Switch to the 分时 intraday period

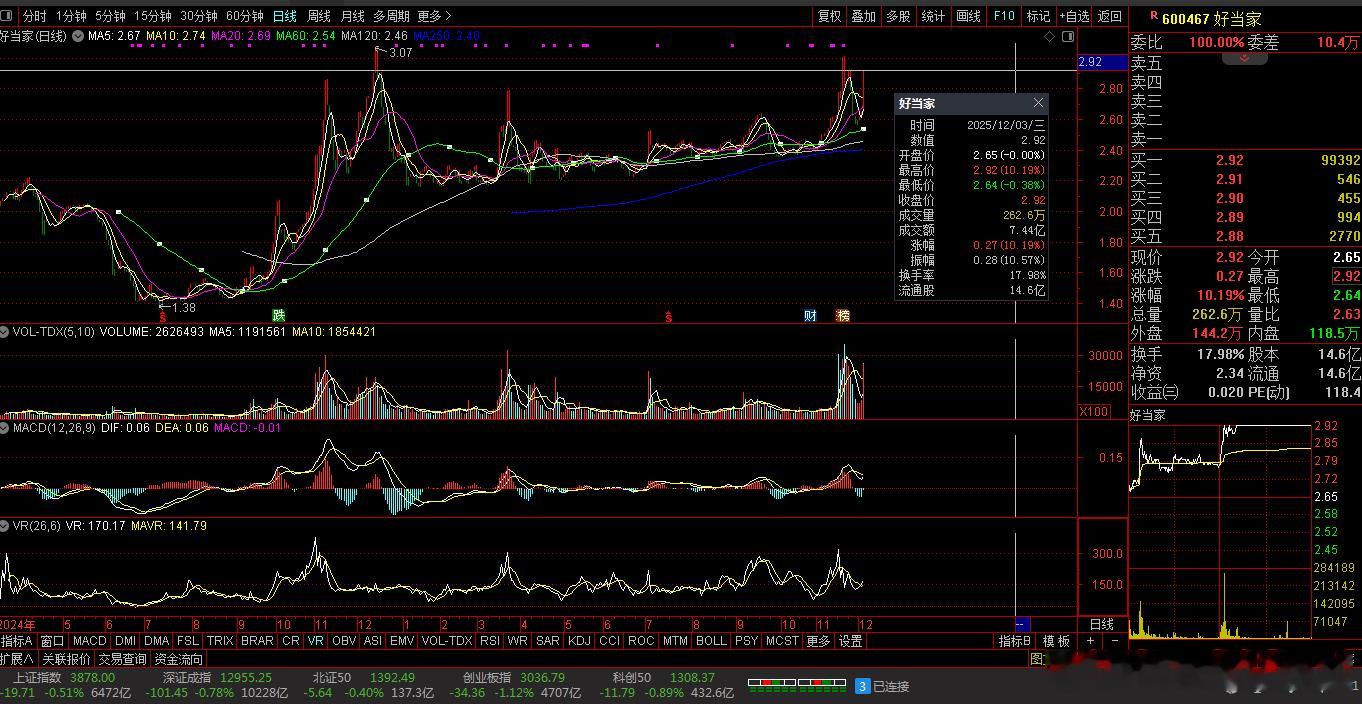click(34, 16)
